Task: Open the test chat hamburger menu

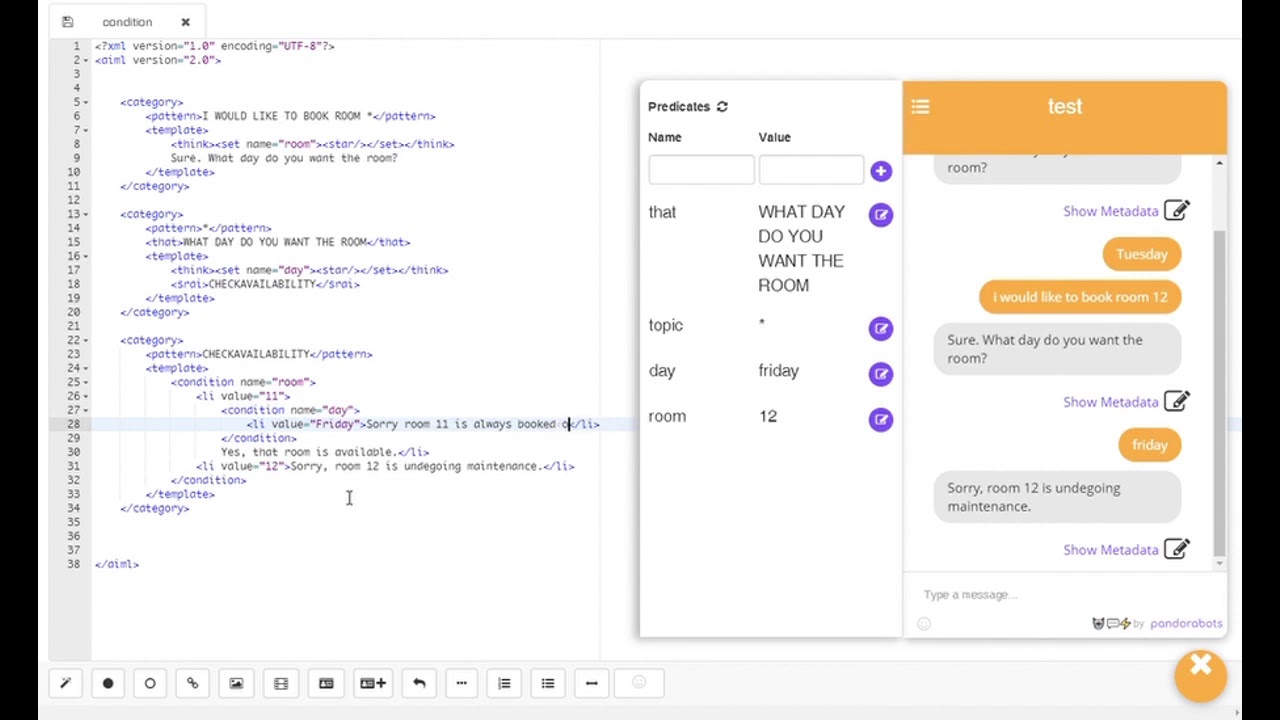Action: (920, 106)
